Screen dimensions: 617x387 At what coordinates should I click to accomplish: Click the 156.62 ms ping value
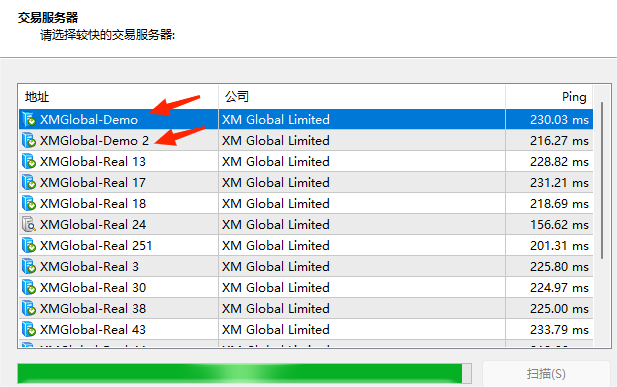click(x=559, y=224)
